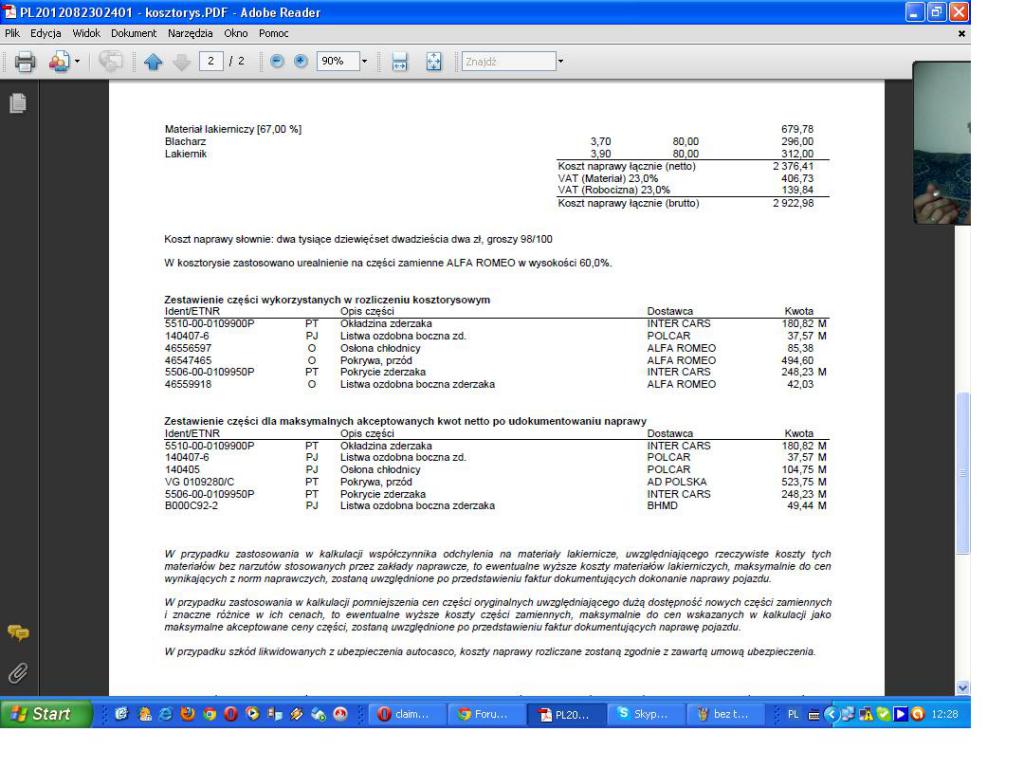Image resolution: width=1024 pixels, height=768 pixels.
Task: Expand the zoom level dropdown arrow
Action: click(x=364, y=61)
